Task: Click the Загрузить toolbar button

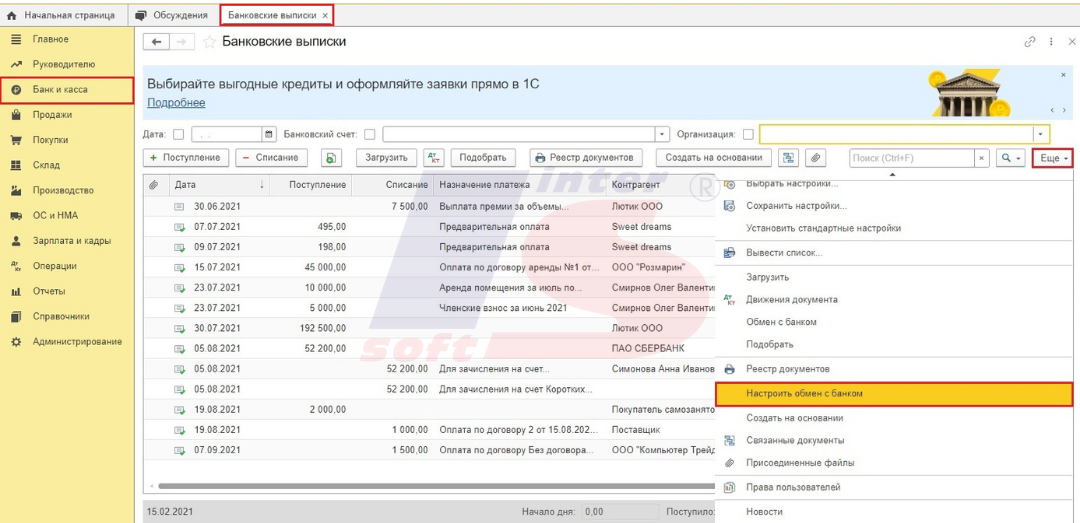Action: pyautogui.click(x=386, y=158)
